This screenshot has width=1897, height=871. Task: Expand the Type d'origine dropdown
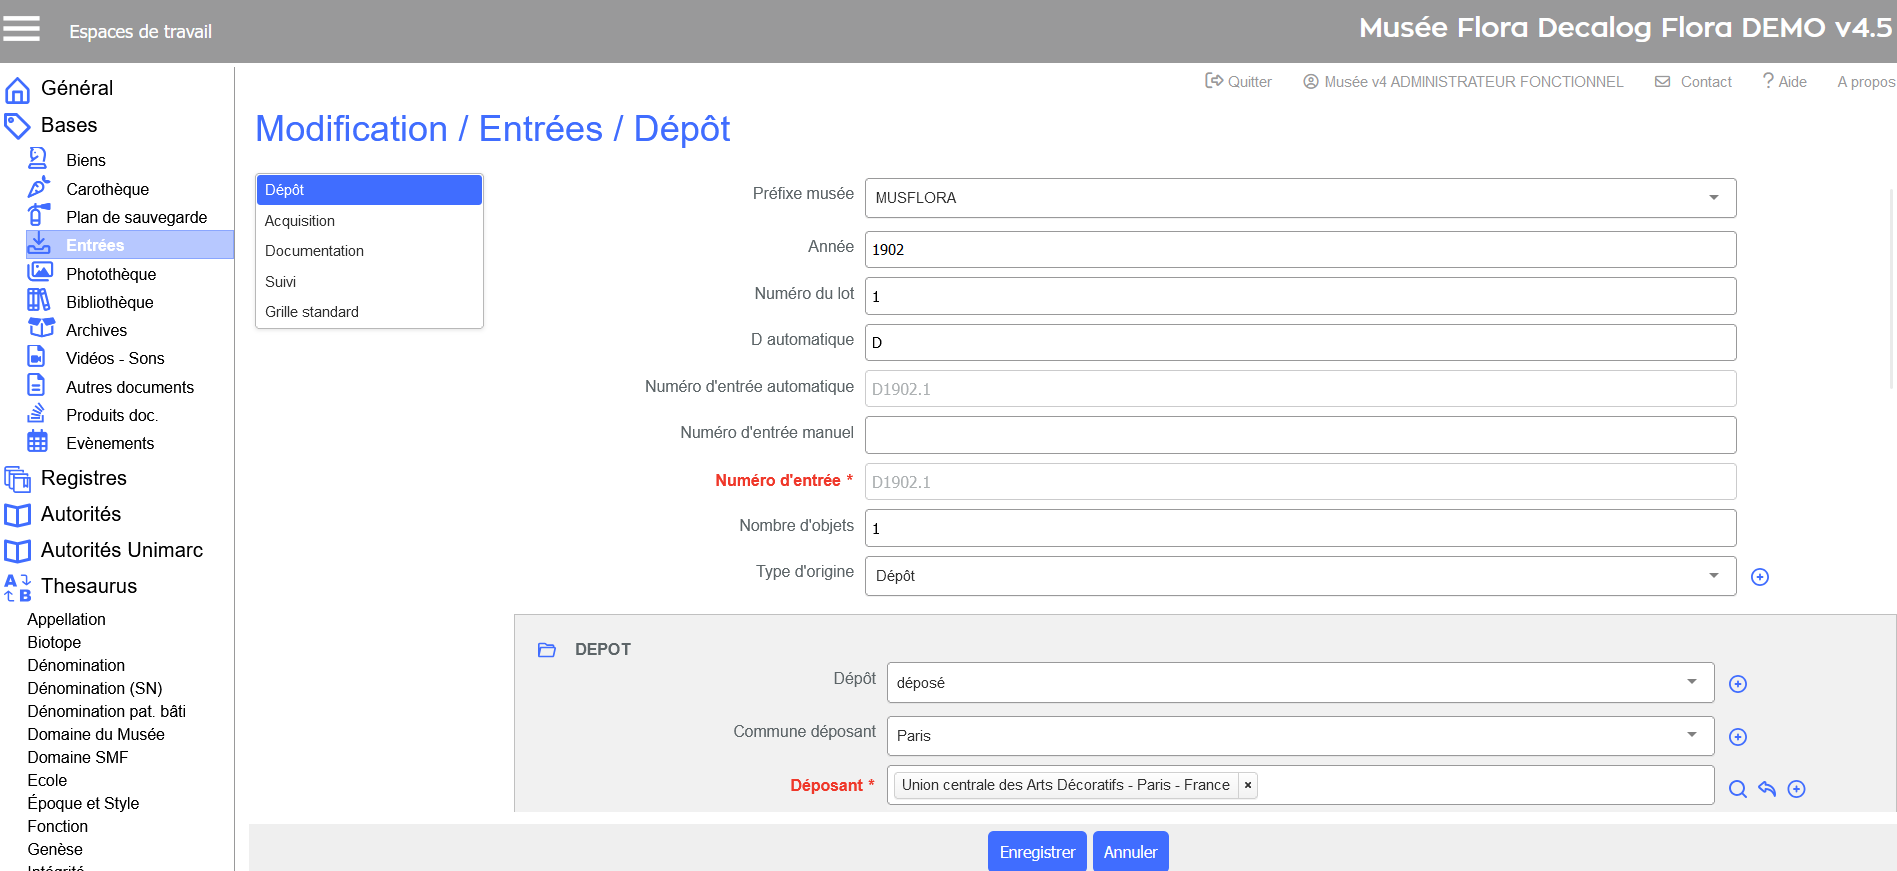click(x=1713, y=576)
